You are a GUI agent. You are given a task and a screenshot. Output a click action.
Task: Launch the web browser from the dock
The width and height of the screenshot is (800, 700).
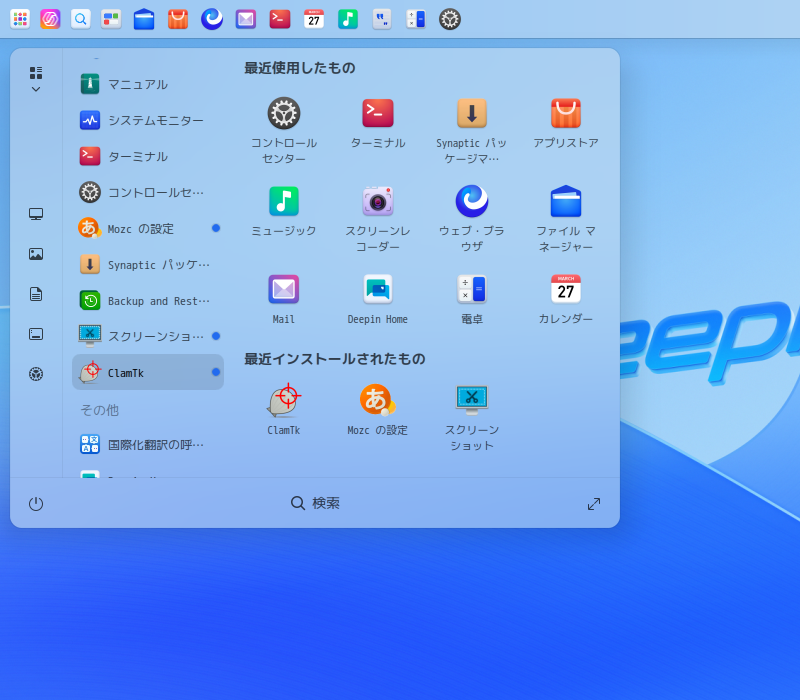[212, 19]
